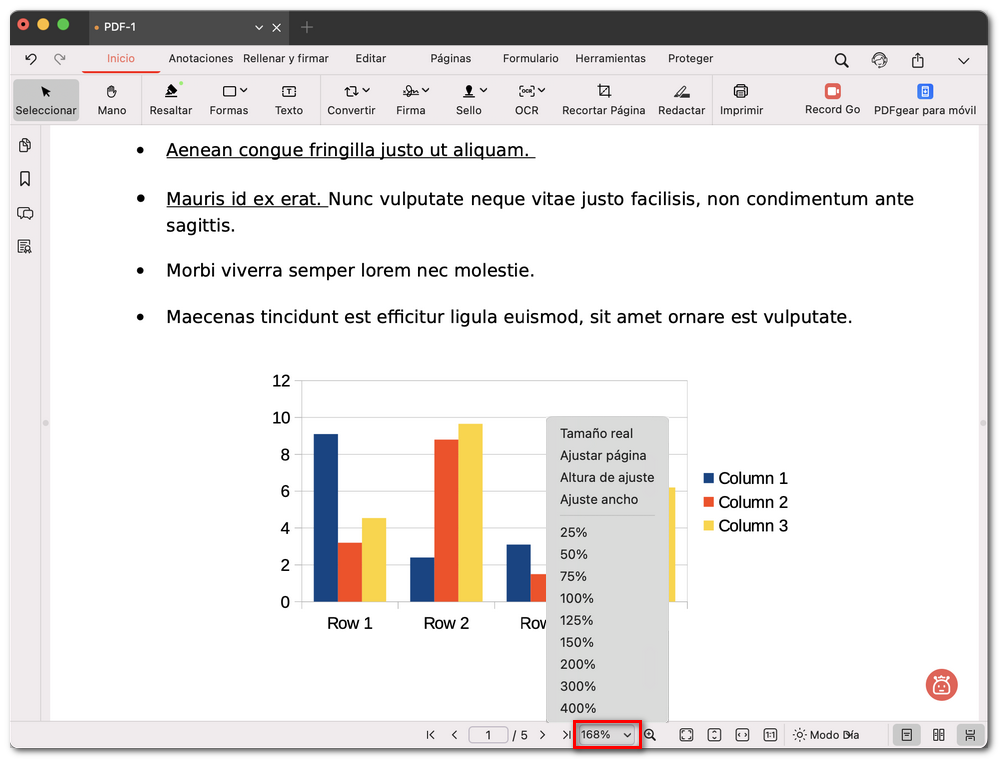Open the bookmarks panel in the sidebar

coord(25,179)
